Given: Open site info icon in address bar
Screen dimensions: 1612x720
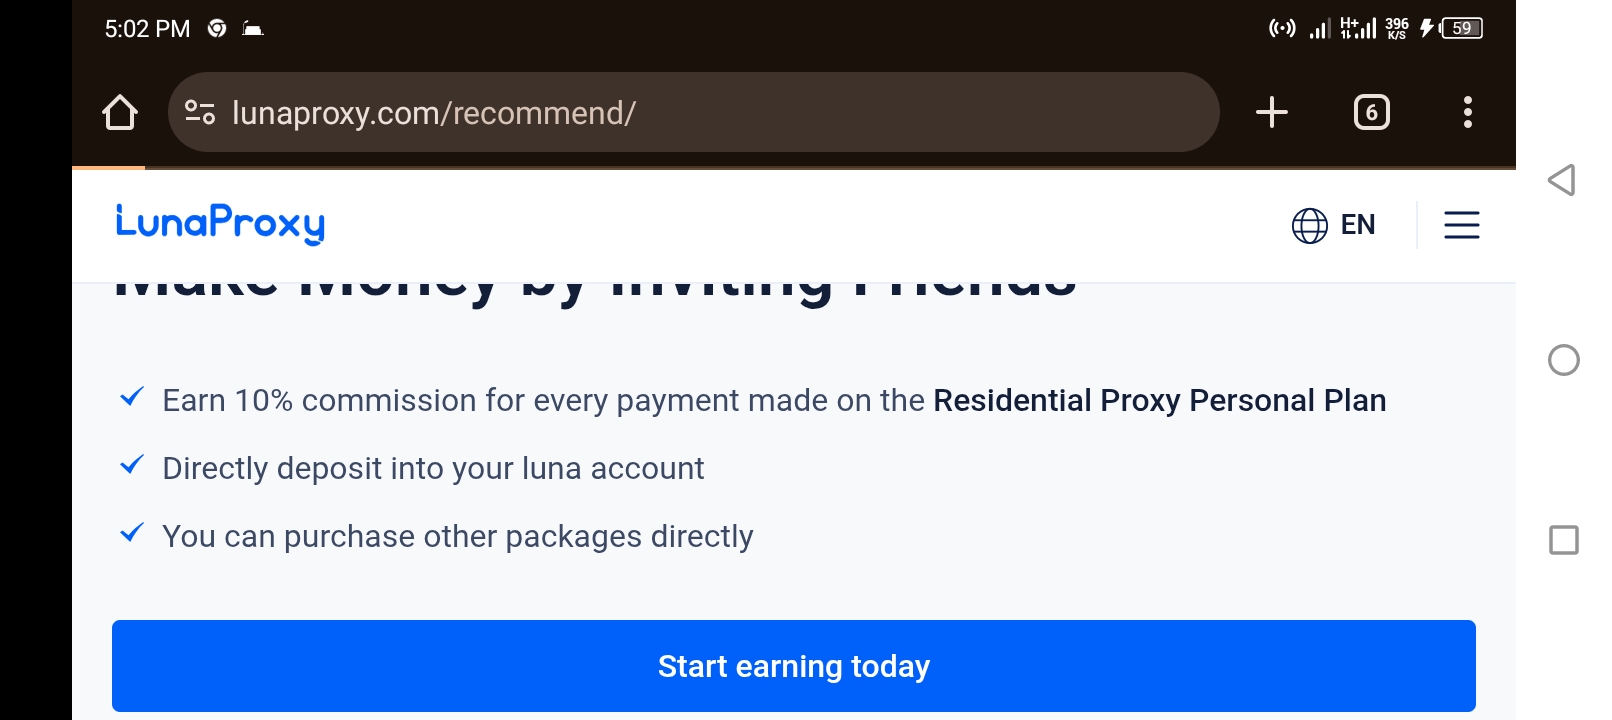Looking at the screenshot, I should pos(200,112).
